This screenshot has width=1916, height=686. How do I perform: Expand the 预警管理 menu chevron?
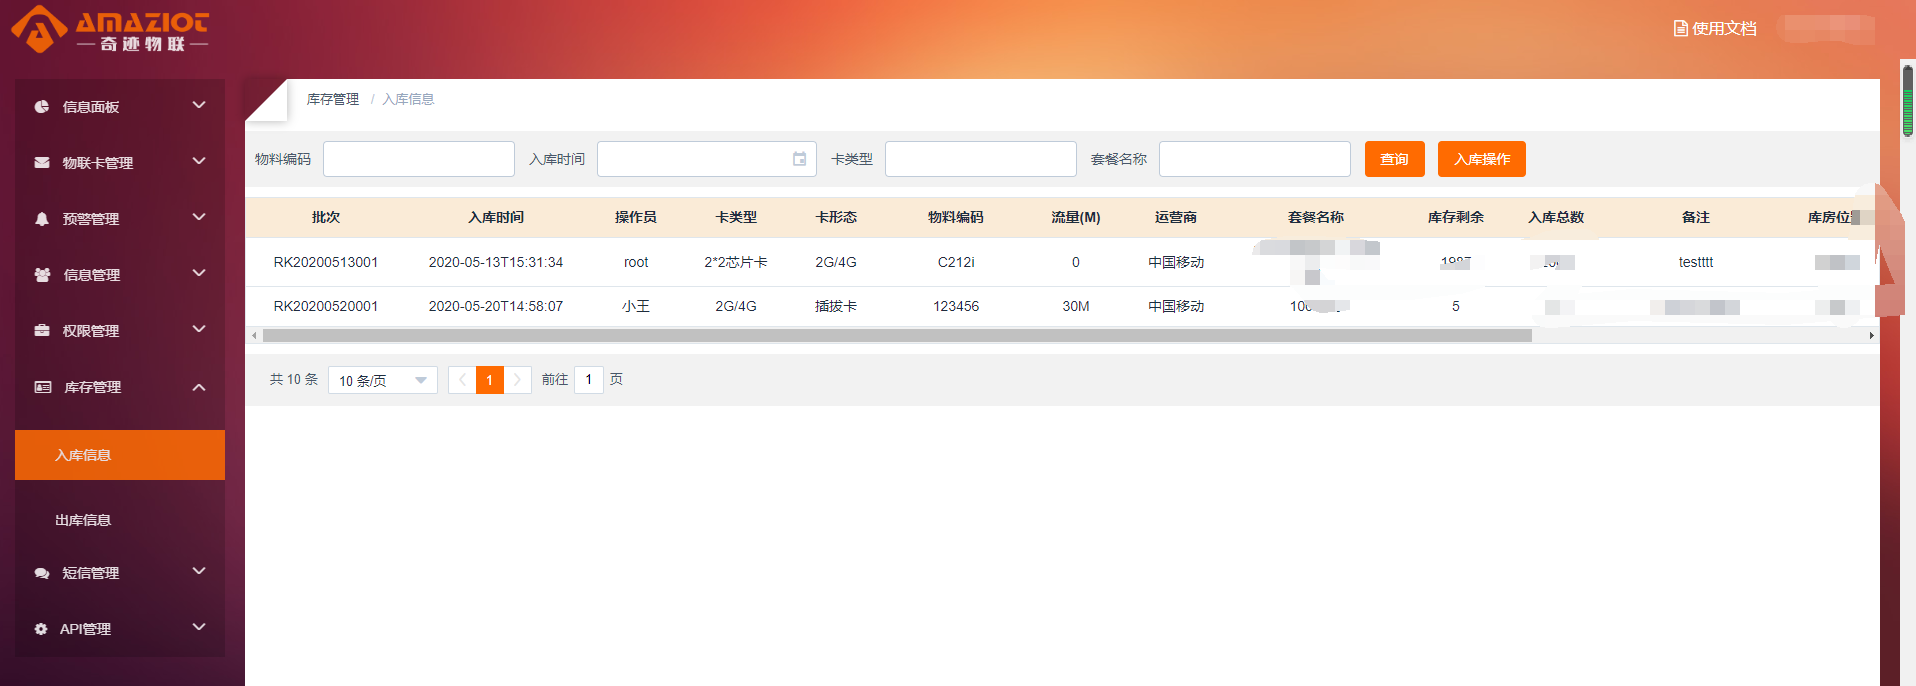pyautogui.click(x=199, y=217)
